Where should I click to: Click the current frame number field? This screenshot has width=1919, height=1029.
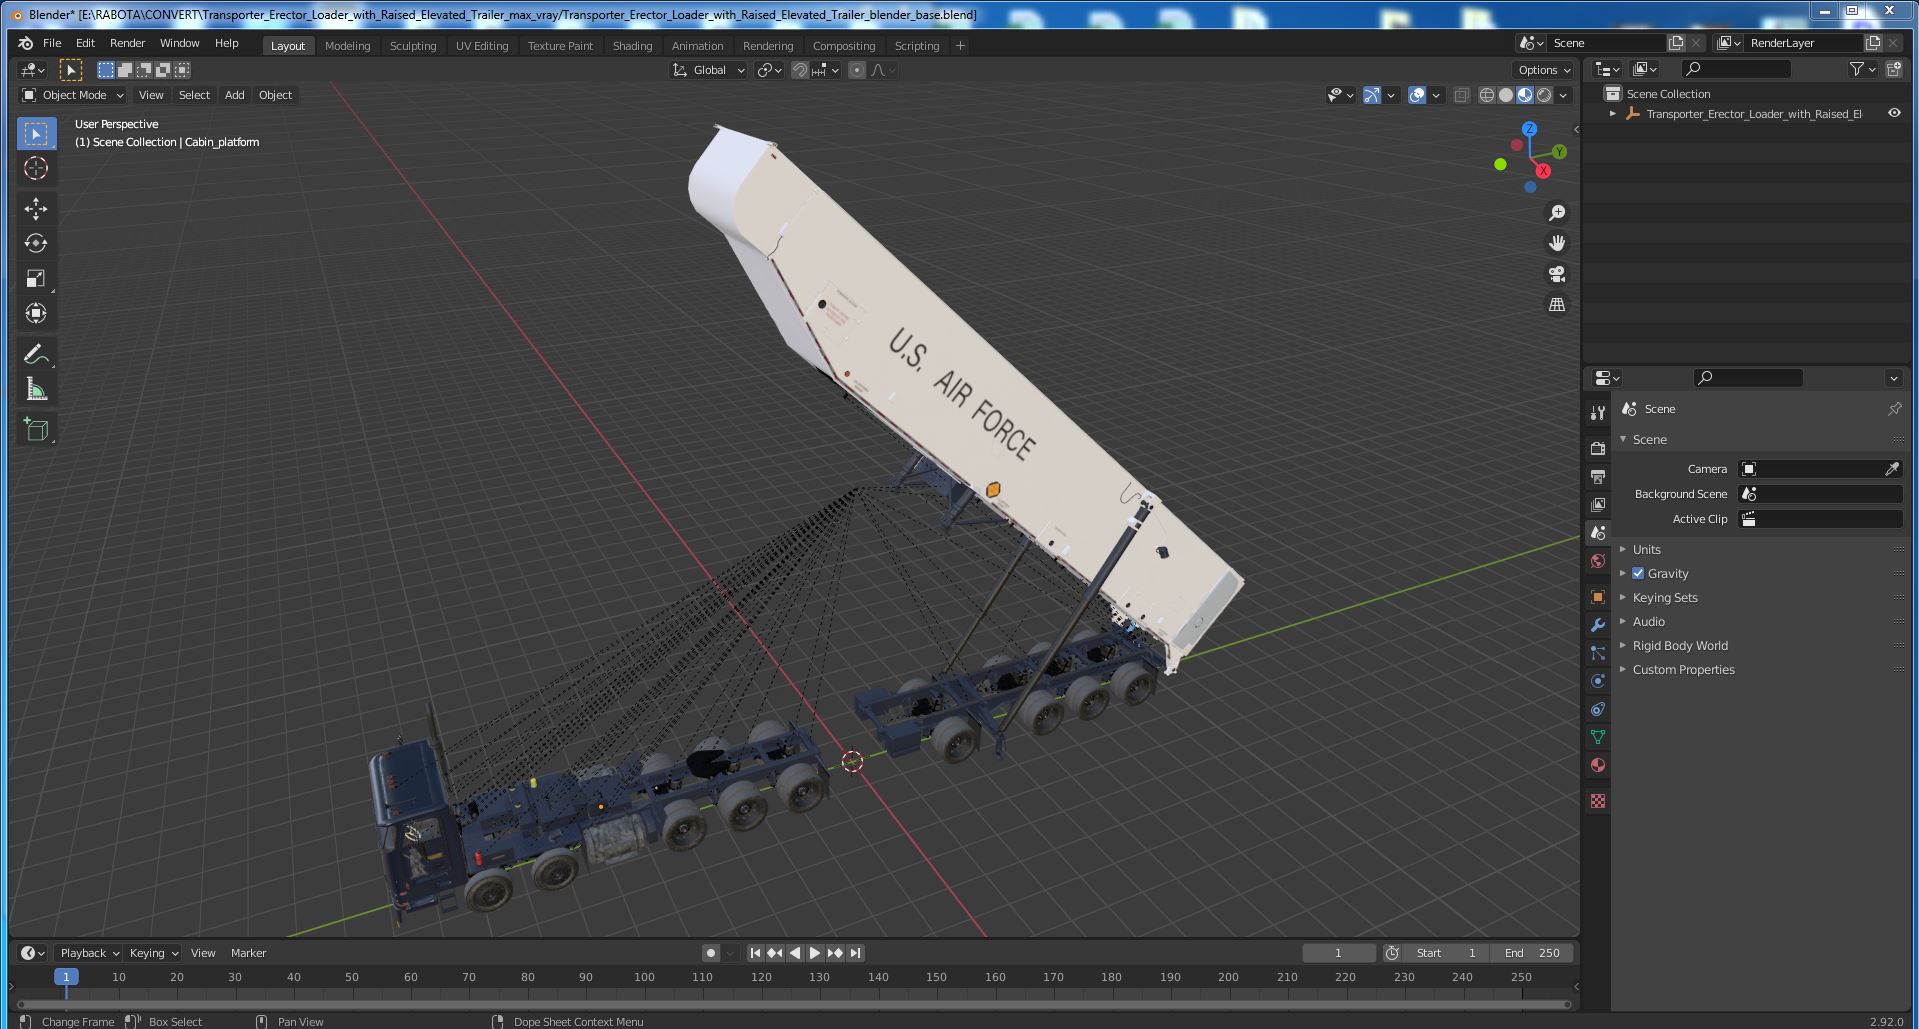coord(1338,953)
